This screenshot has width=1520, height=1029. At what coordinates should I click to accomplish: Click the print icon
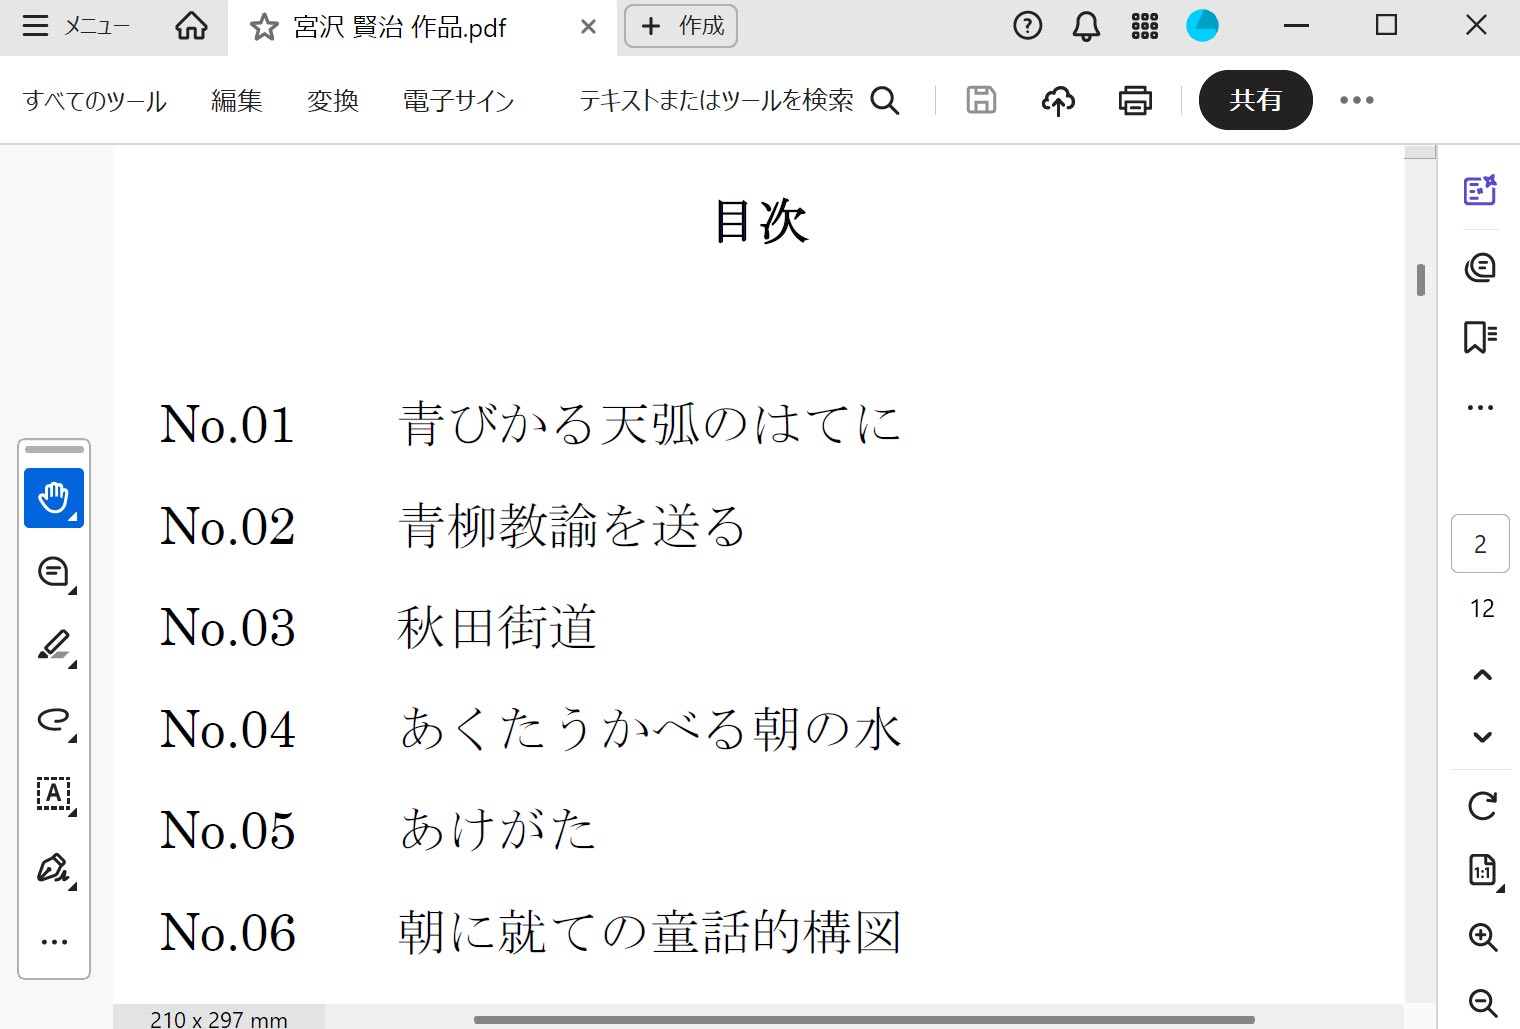[1135, 100]
